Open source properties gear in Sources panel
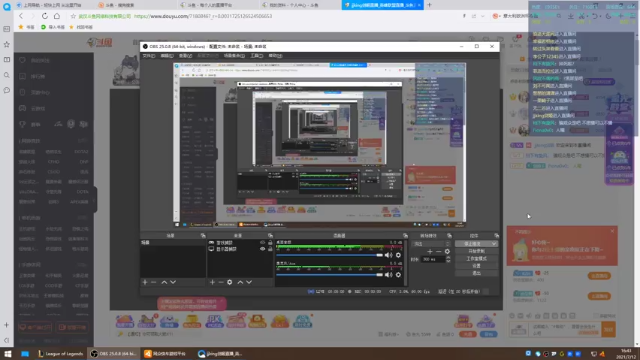 click(230, 282)
